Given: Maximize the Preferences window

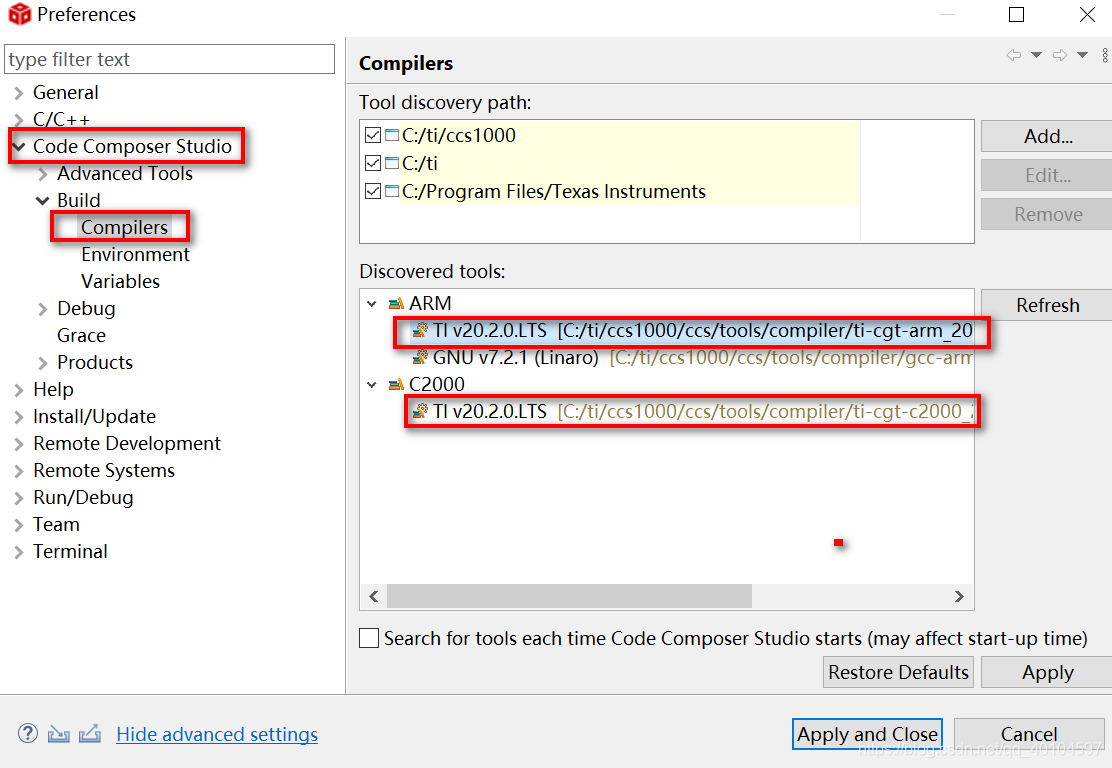Looking at the screenshot, I should 1016,14.
